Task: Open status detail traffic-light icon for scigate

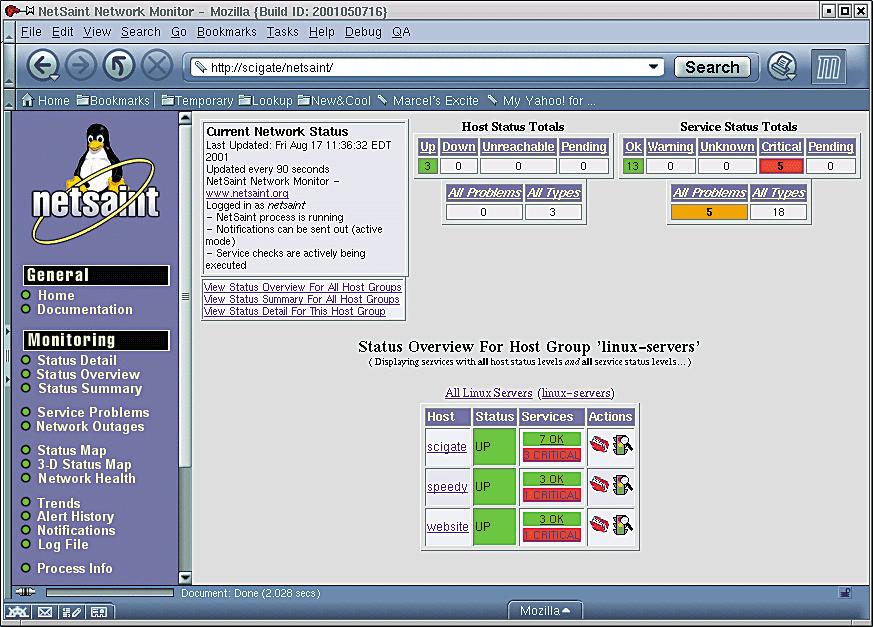Action: click(x=623, y=445)
